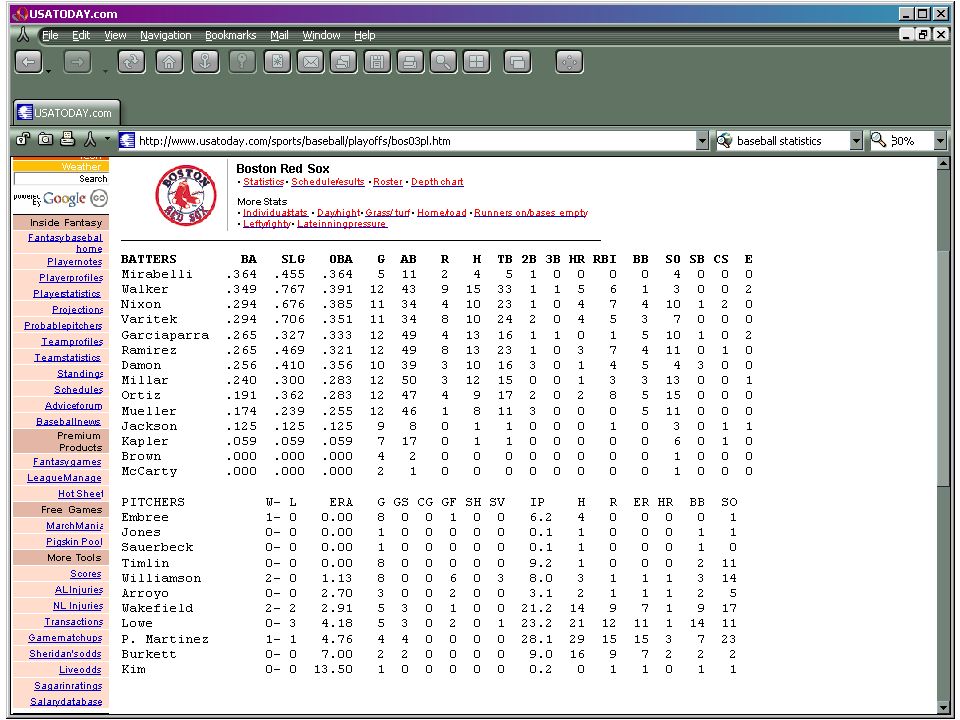Click the Boston Red Sox logo image
This screenshot has width=960, height=720.
tap(186, 195)
